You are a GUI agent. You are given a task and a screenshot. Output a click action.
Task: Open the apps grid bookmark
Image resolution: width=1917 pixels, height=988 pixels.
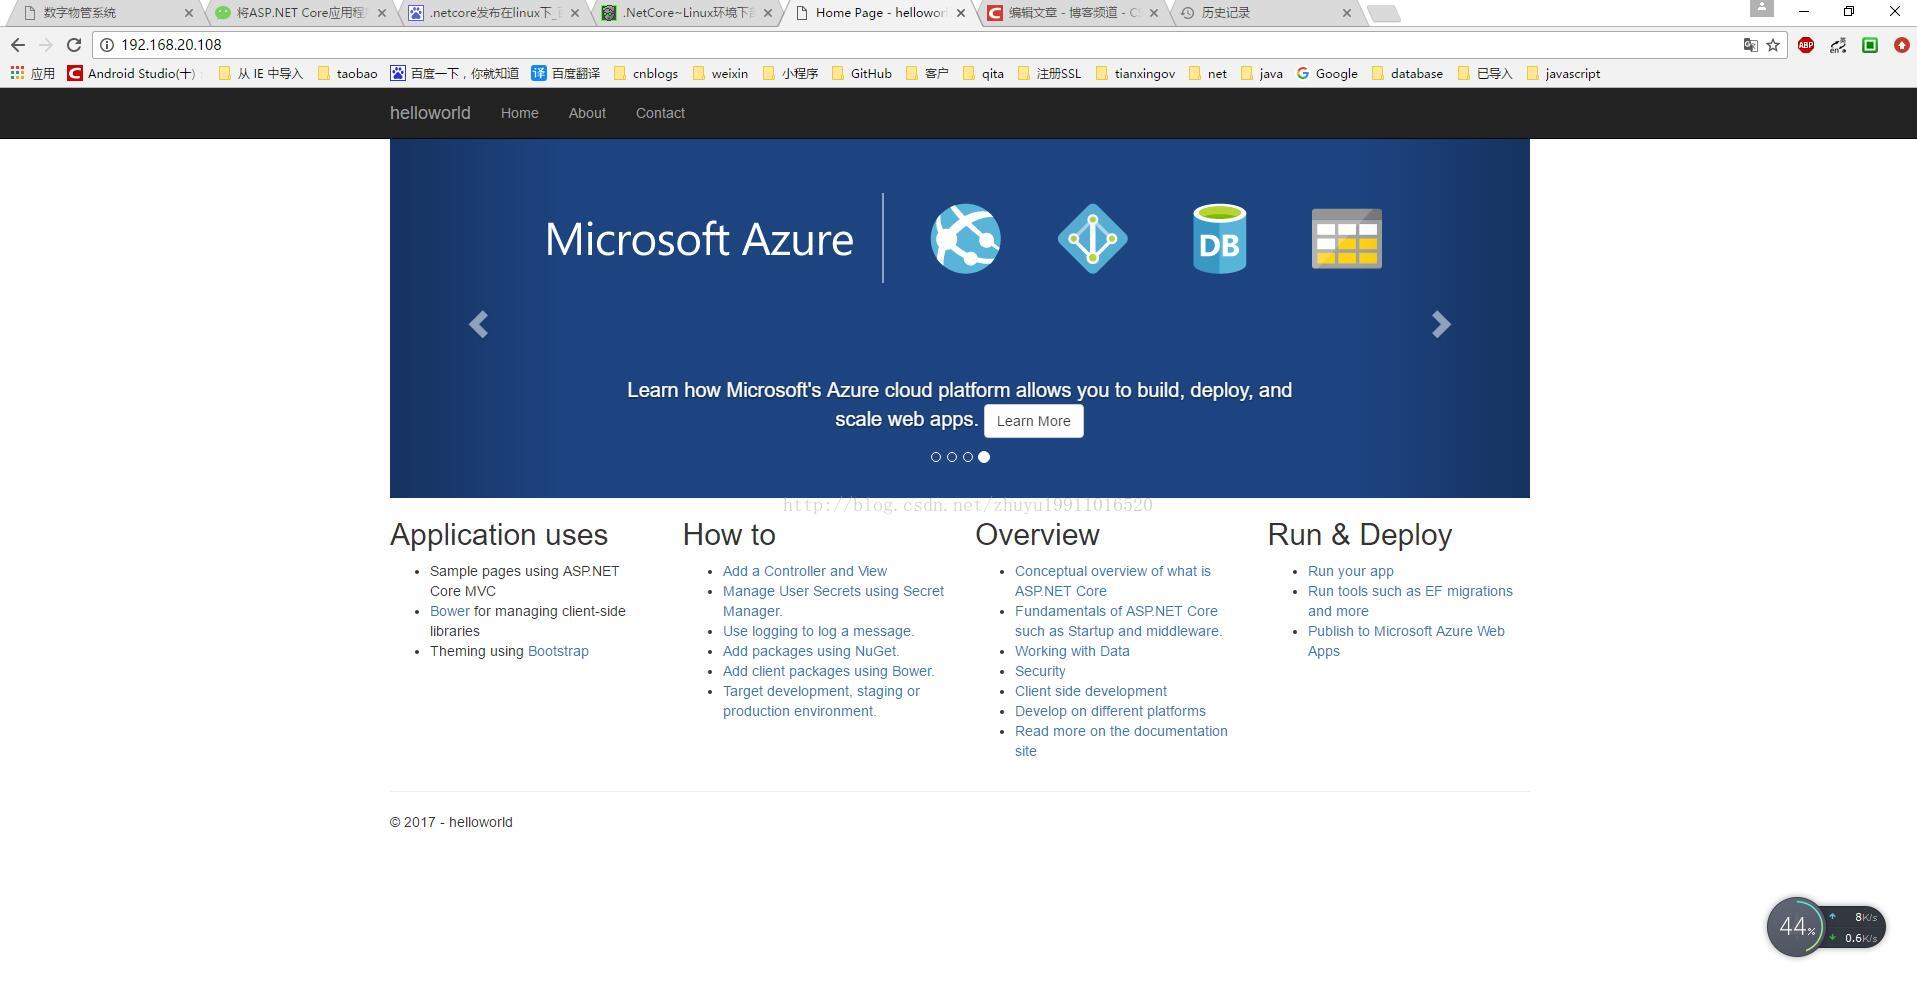32,73
